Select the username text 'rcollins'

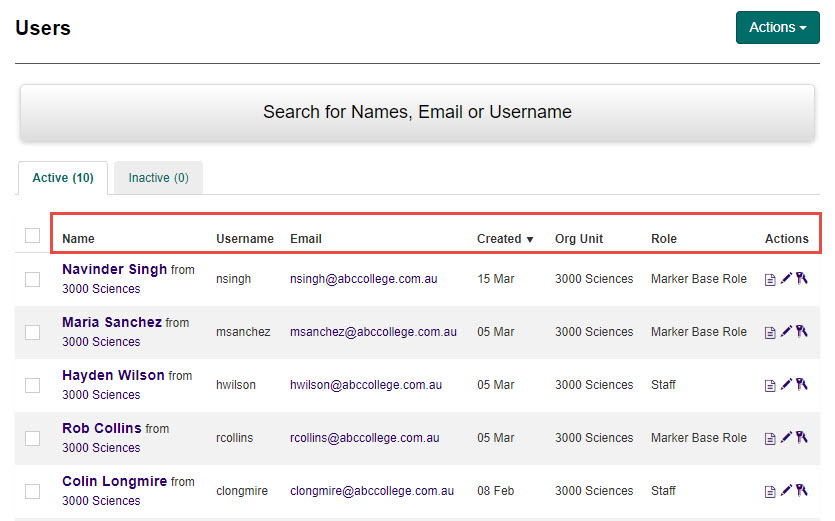[x=234, y=438]
